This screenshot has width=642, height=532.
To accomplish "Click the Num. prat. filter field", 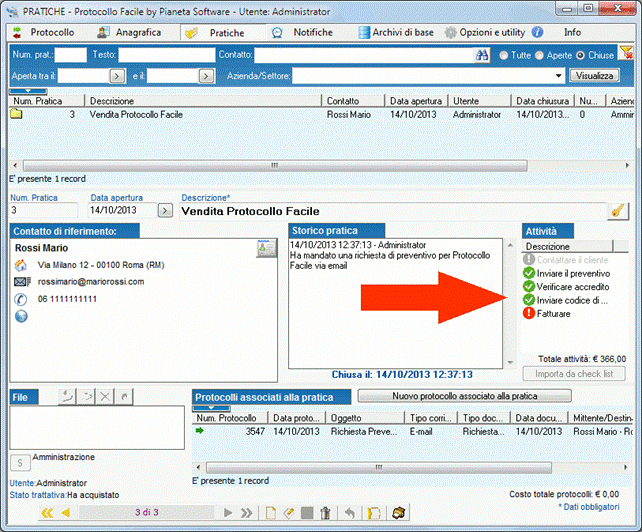I will click(70, 55).
